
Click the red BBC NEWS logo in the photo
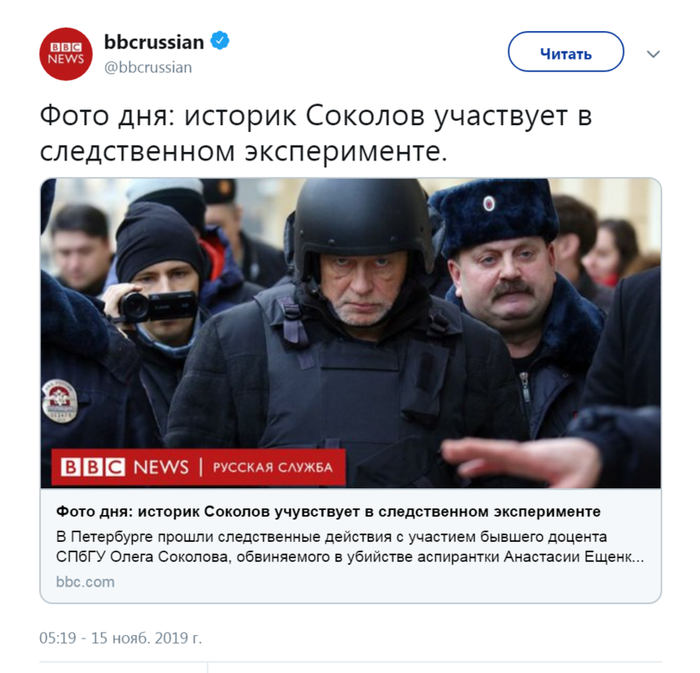coord(125,467)
